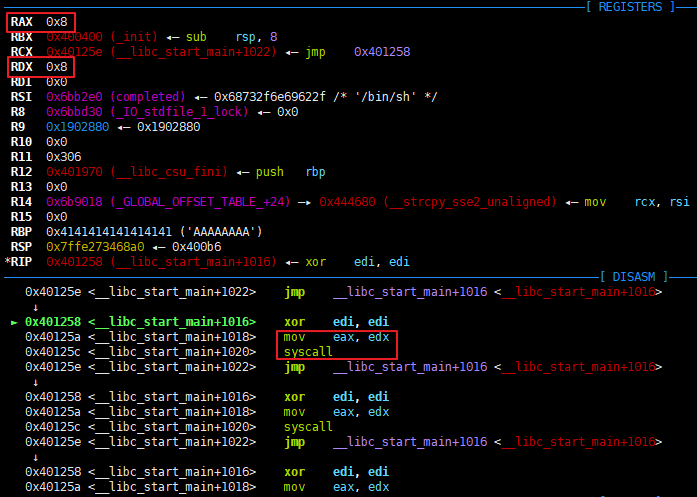Screen dimensions: 697x497
Task: Select the RDX register label
Action: coord(22,67)
